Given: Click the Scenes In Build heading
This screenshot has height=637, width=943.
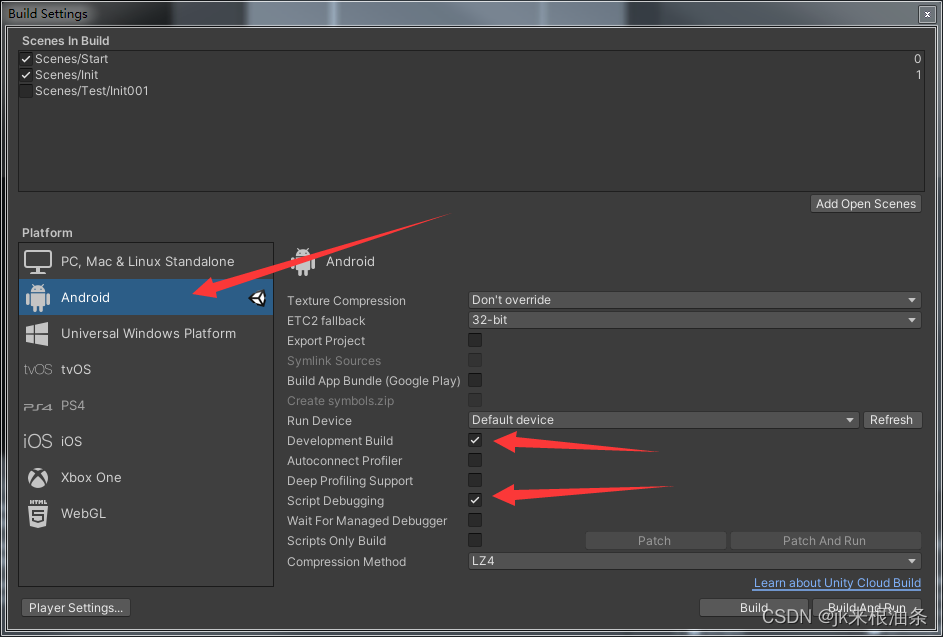Looking at the screenshot, I should click(66, 41).
